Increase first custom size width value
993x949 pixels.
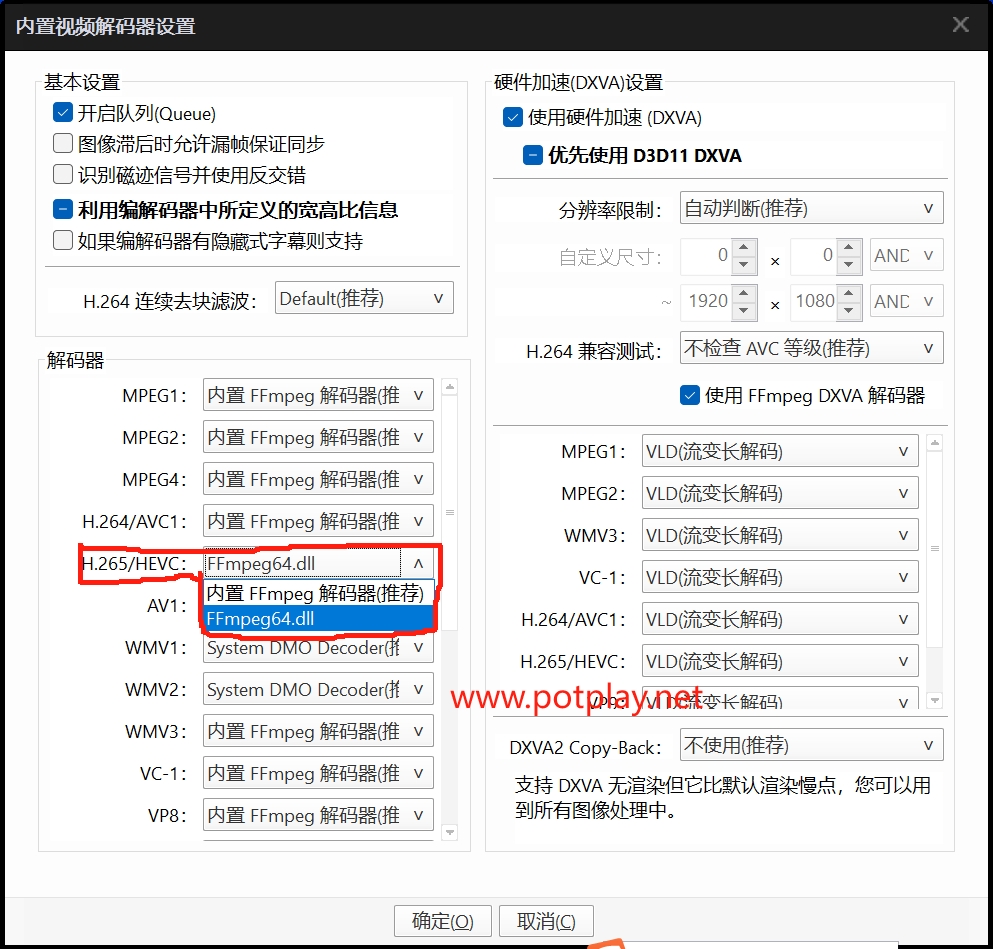click(744, 248)
